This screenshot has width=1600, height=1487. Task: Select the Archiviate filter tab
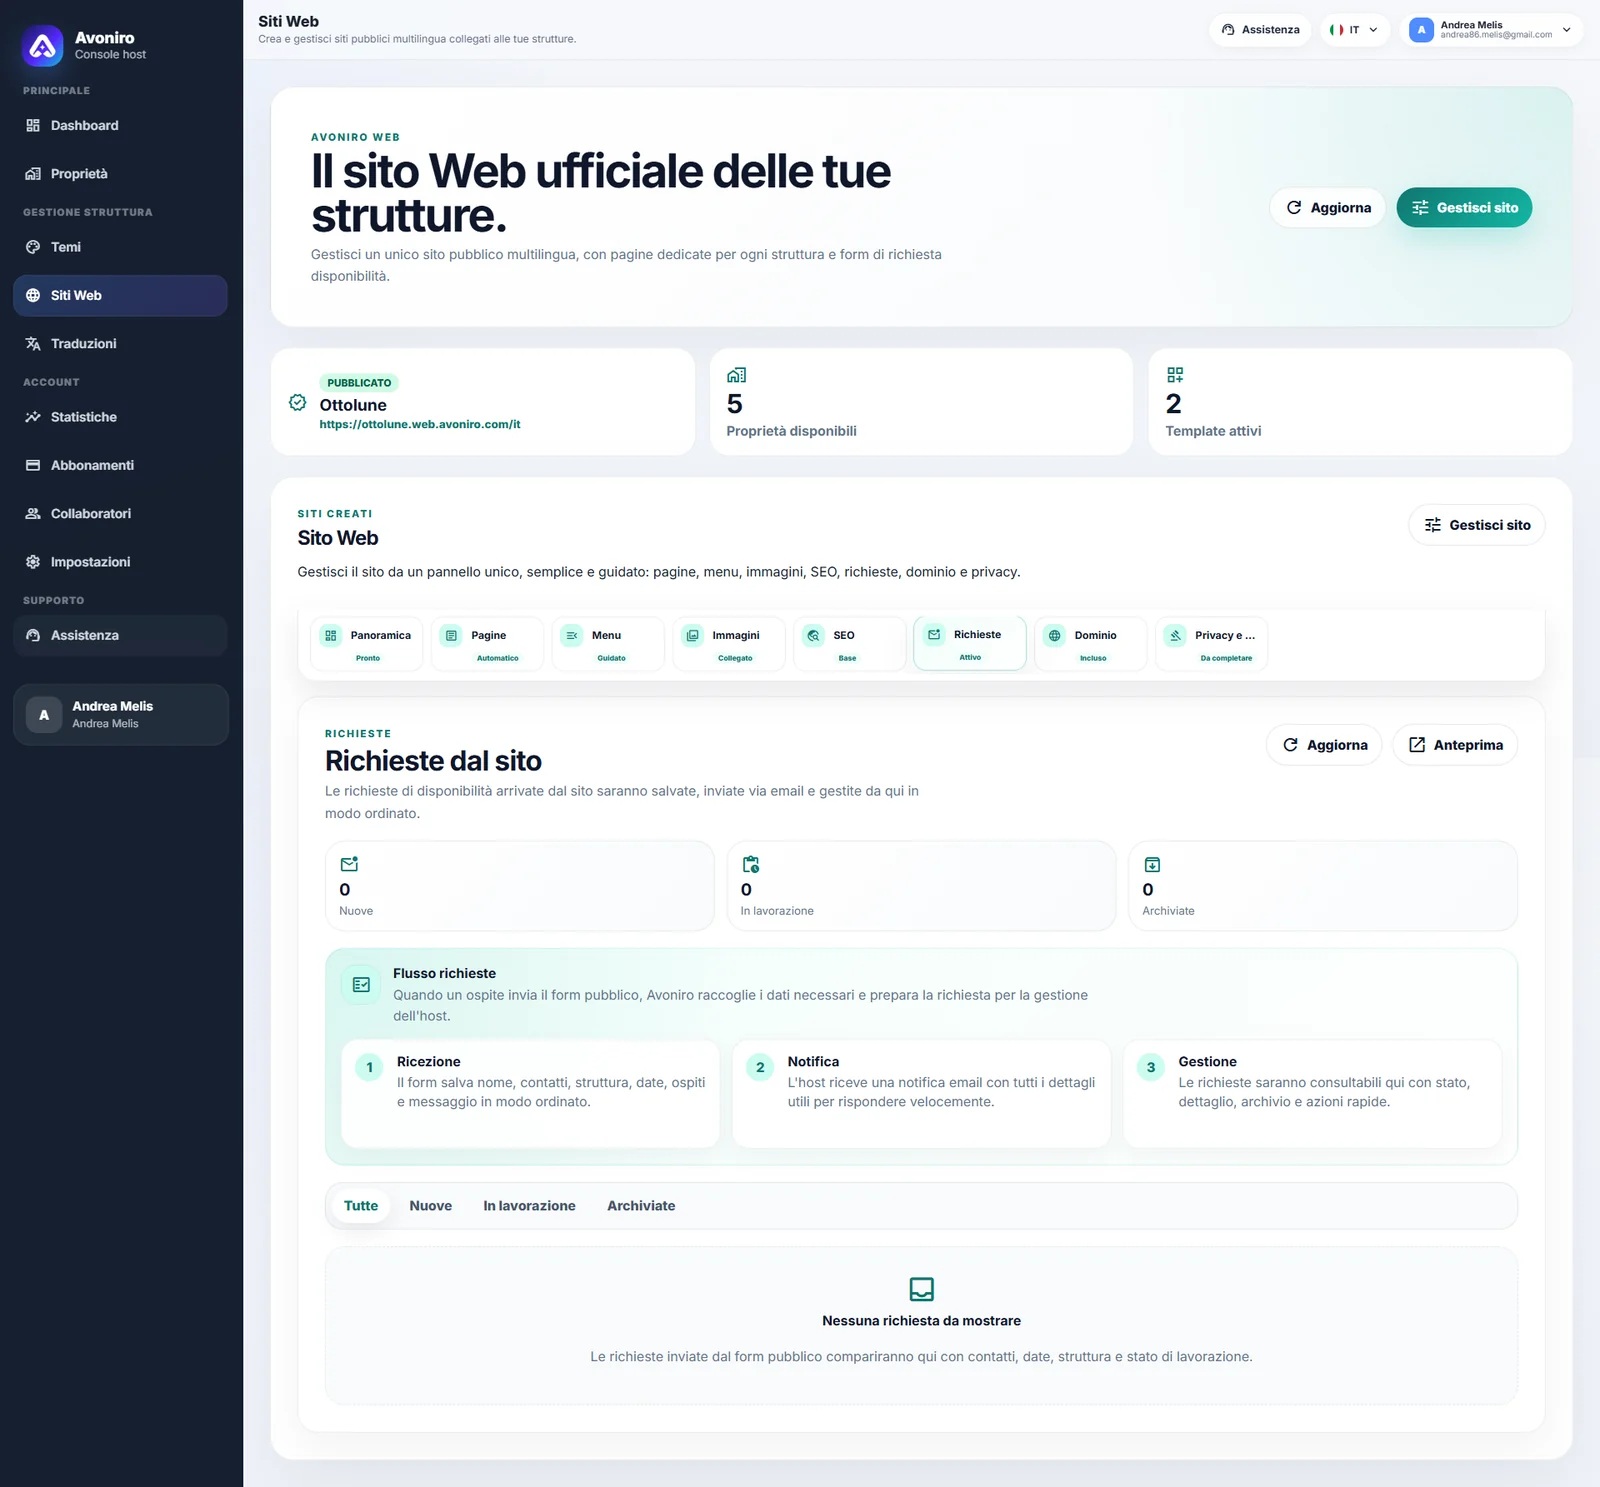[x=641, y=1206]
